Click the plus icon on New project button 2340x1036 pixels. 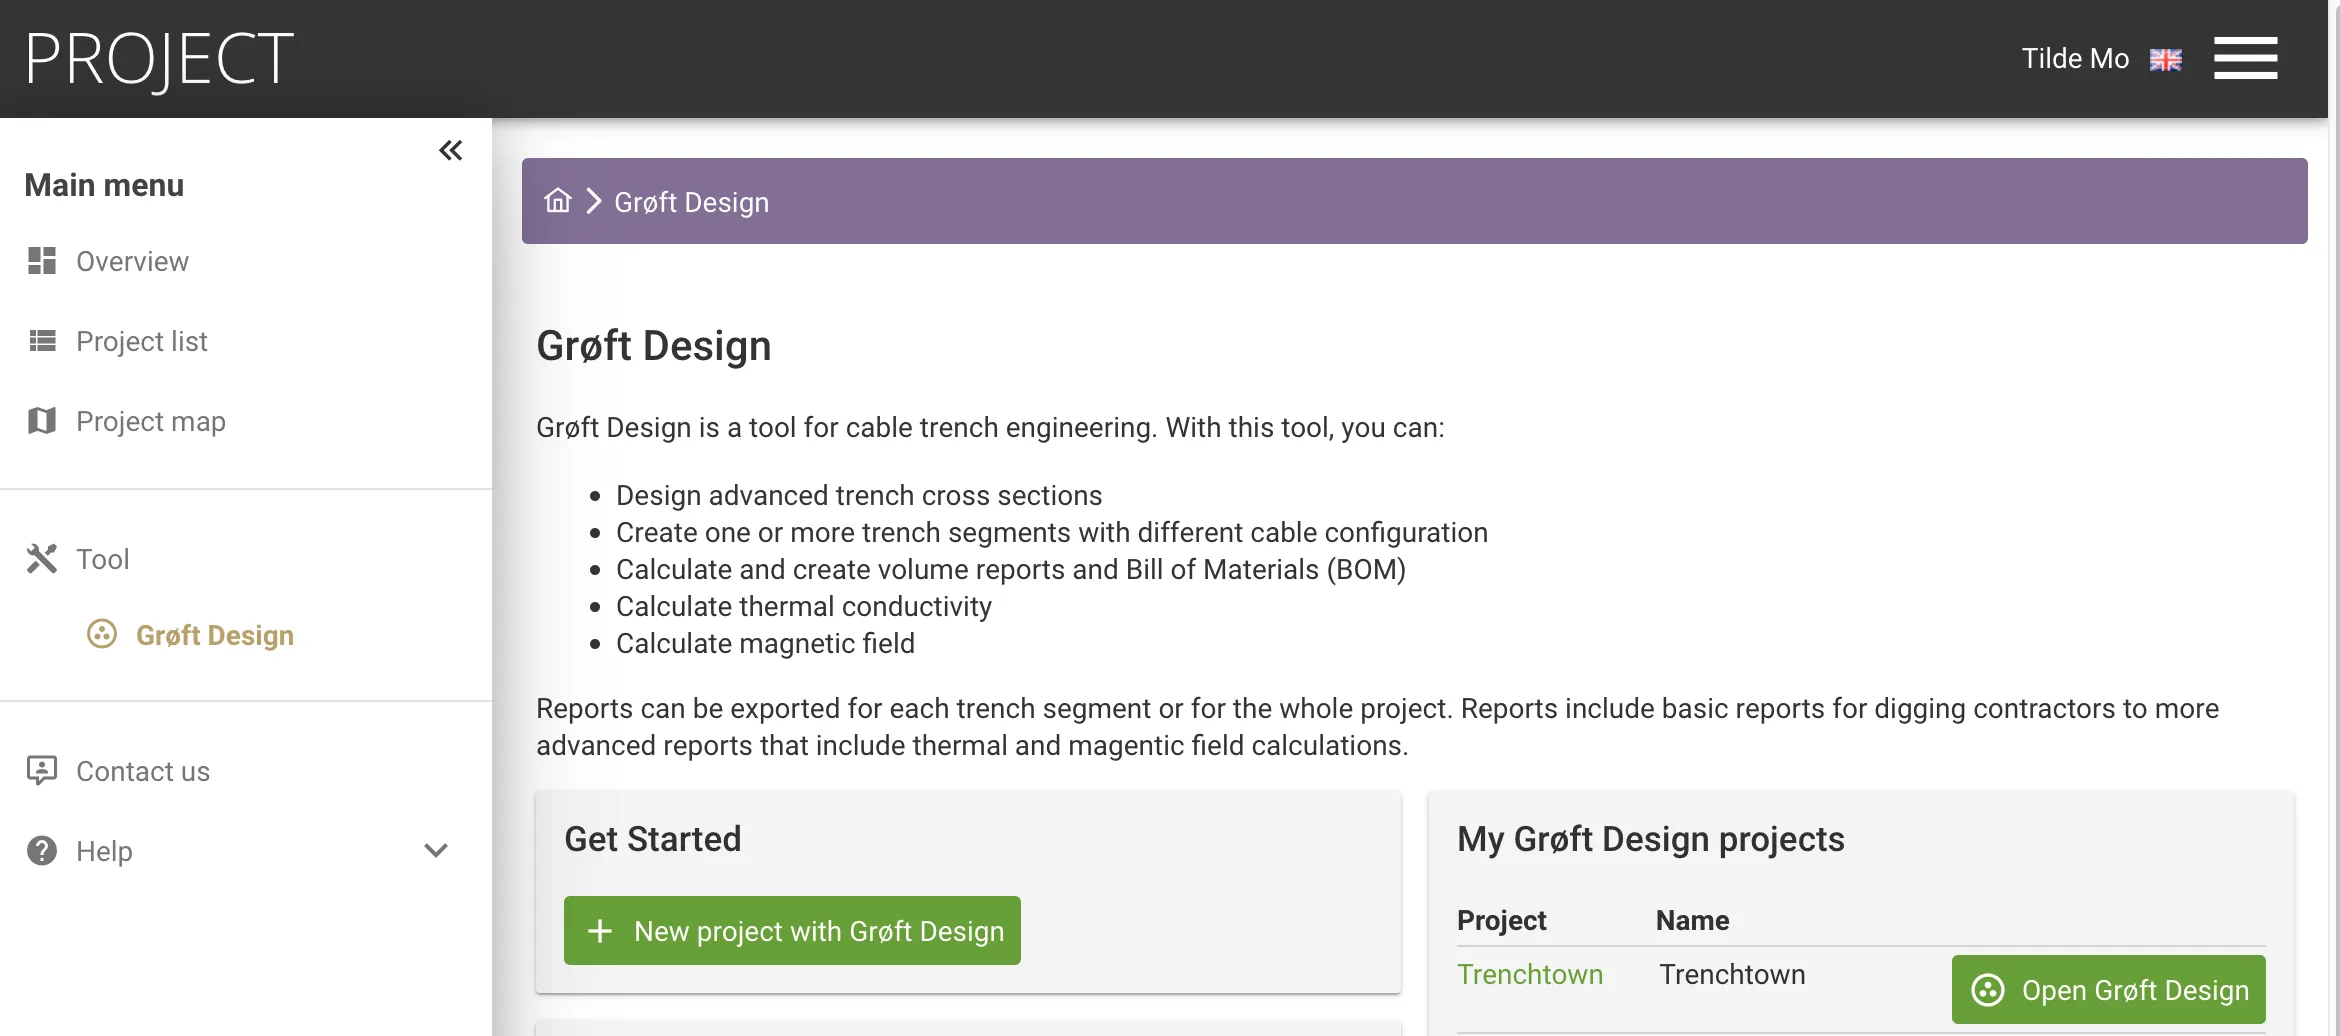click(x=600, y=930)
